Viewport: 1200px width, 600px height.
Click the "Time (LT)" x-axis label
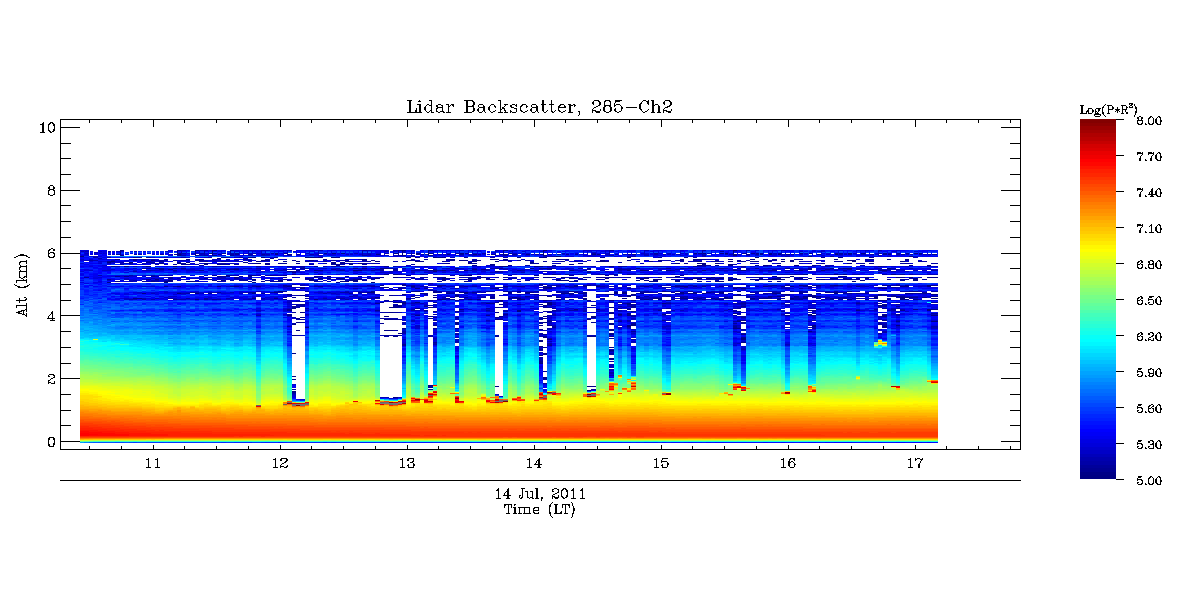click(x=539, y=510)
